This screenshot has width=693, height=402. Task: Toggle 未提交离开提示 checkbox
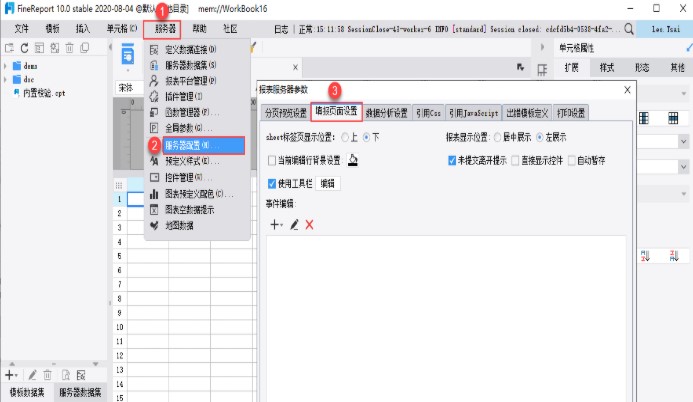click(452, 160)
